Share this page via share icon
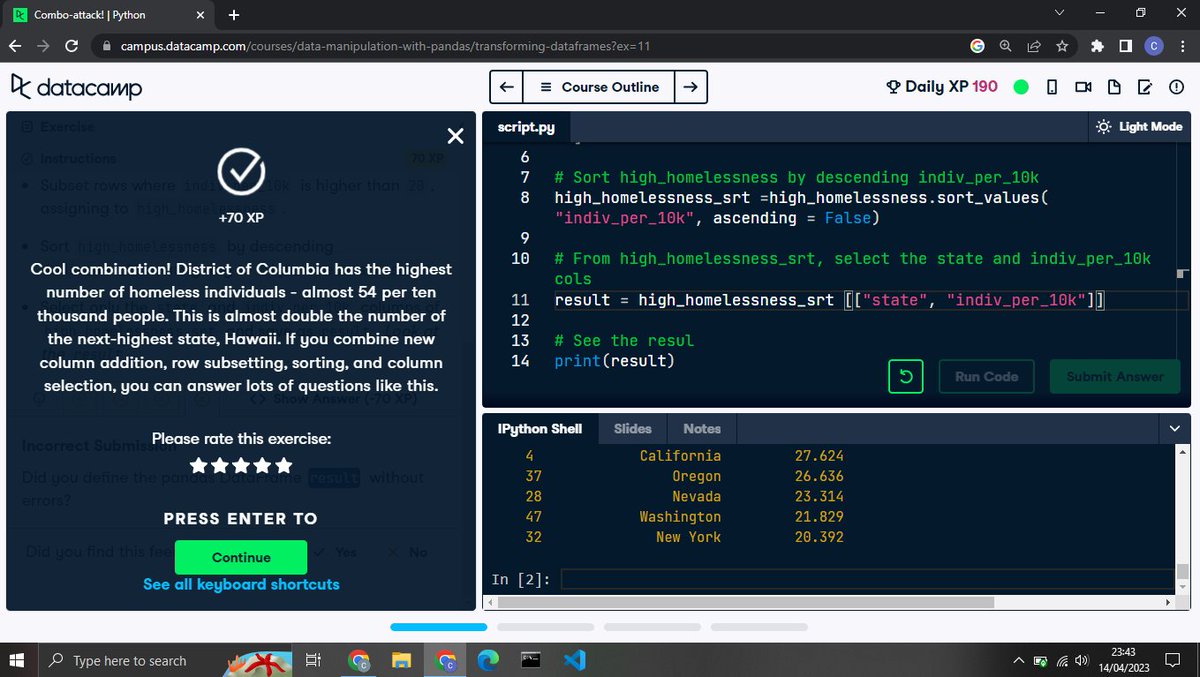Image resolution: width=1200 pixels, height=677 pixels. tap(1033, 46)
